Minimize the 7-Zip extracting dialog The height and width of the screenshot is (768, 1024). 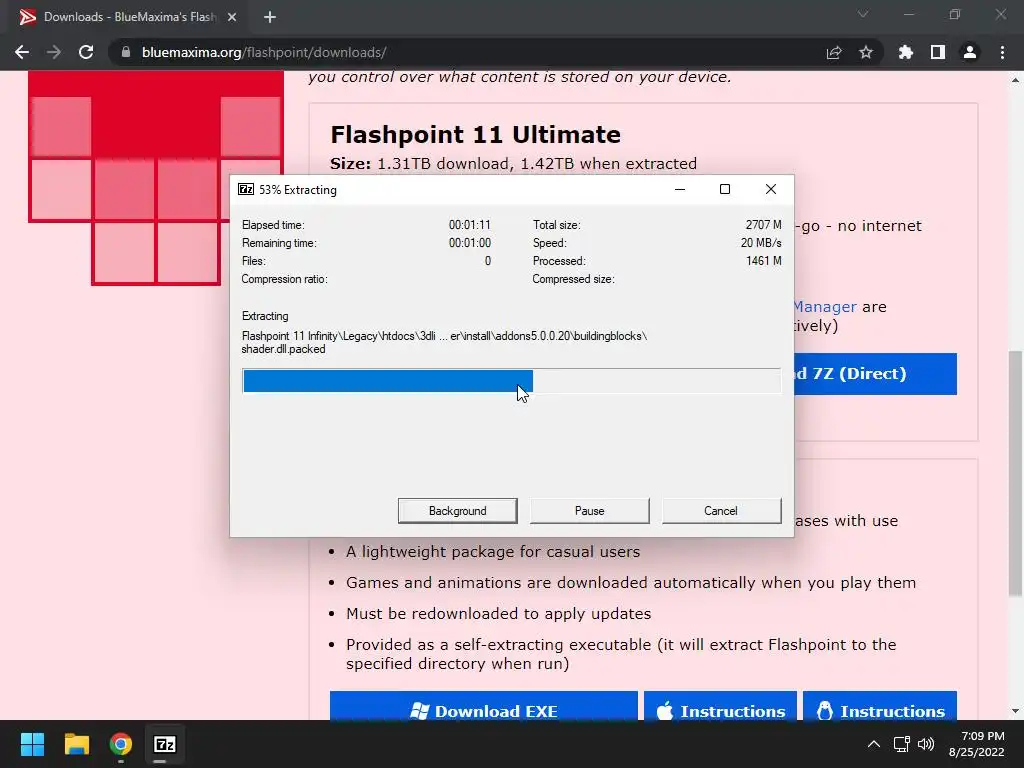pyautogui.click(x=680, y=189)
